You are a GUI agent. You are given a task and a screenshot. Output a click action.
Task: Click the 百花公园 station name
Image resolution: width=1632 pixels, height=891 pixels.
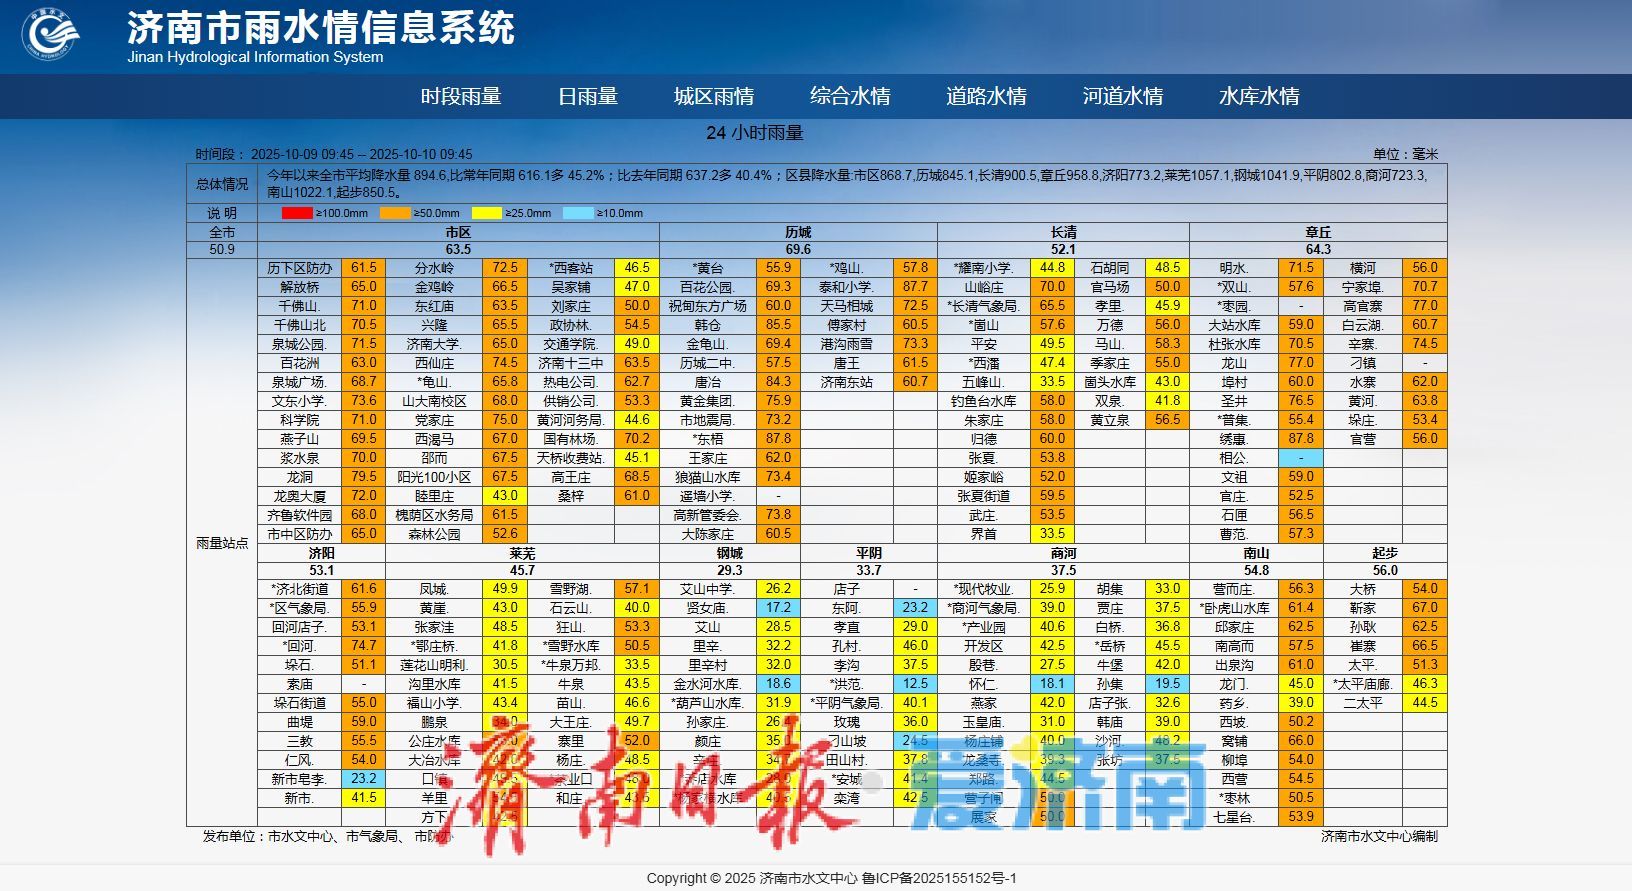click(708, 287)
